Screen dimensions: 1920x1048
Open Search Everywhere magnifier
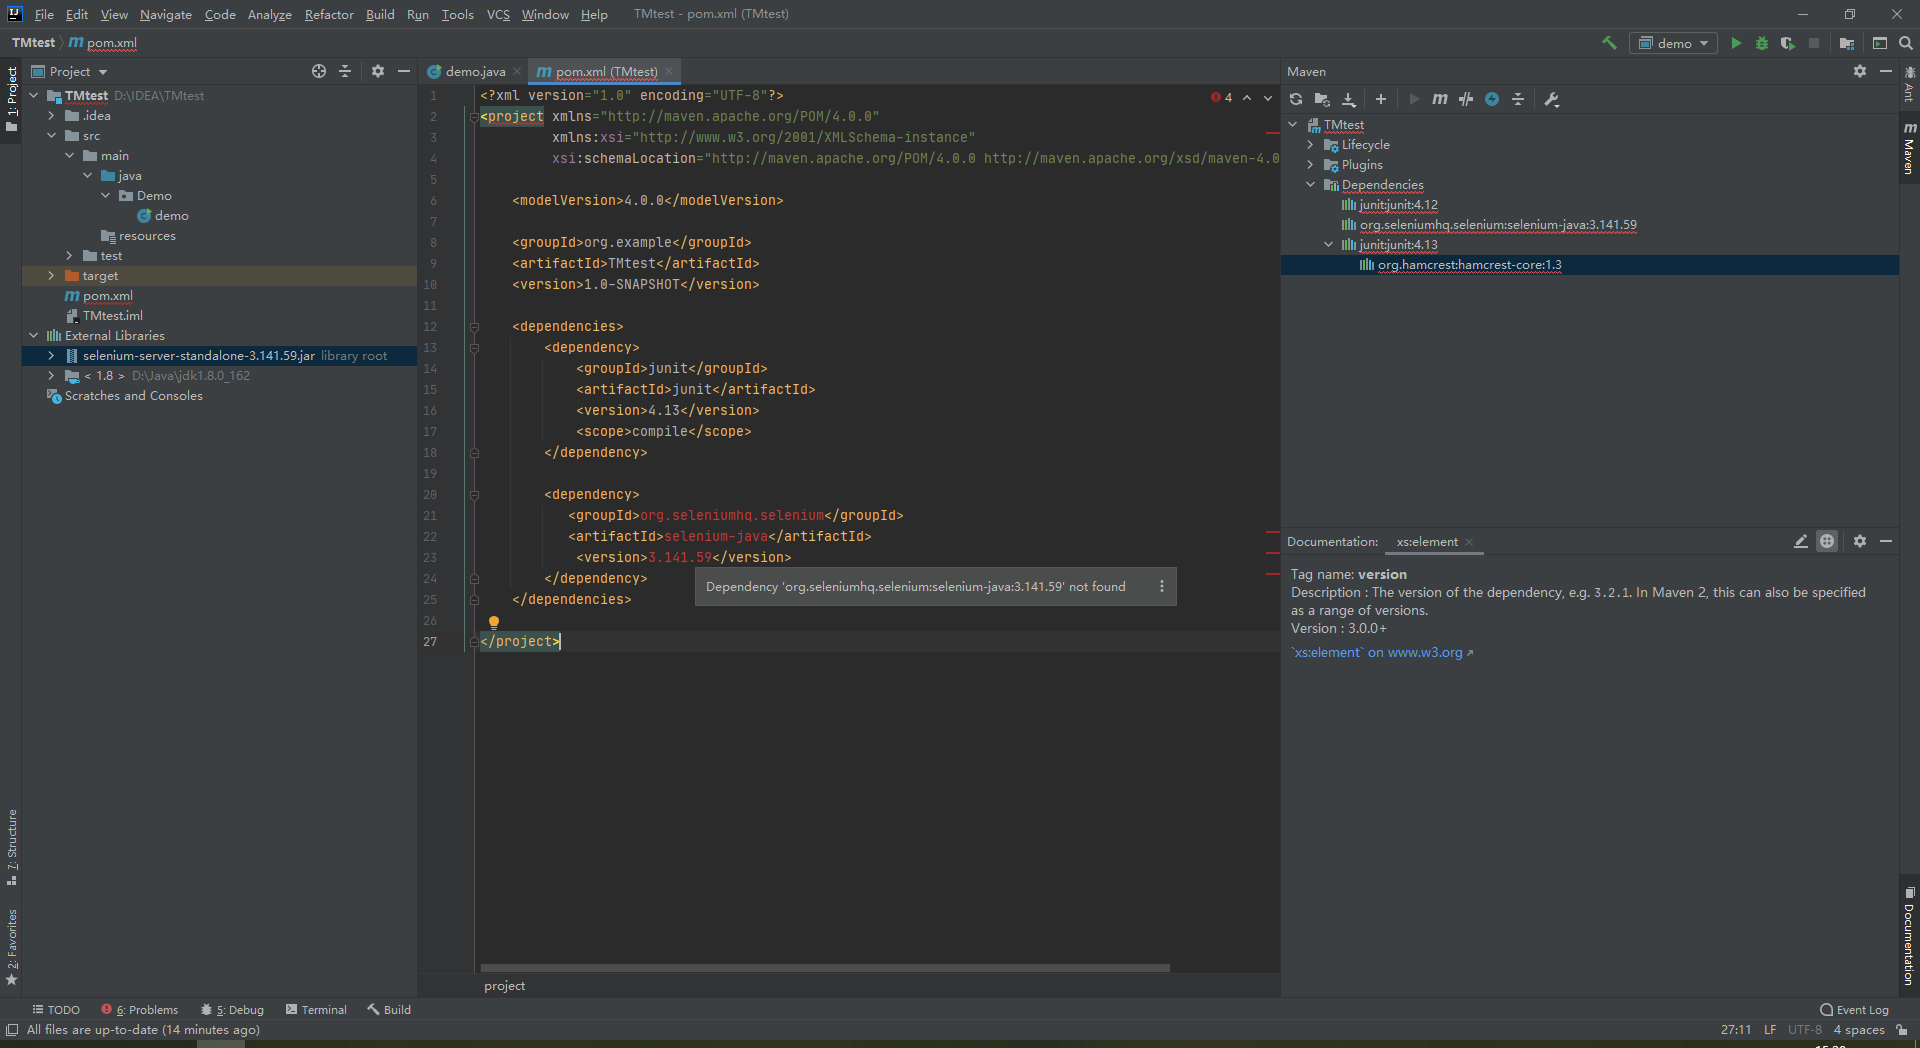(1906, 43)
